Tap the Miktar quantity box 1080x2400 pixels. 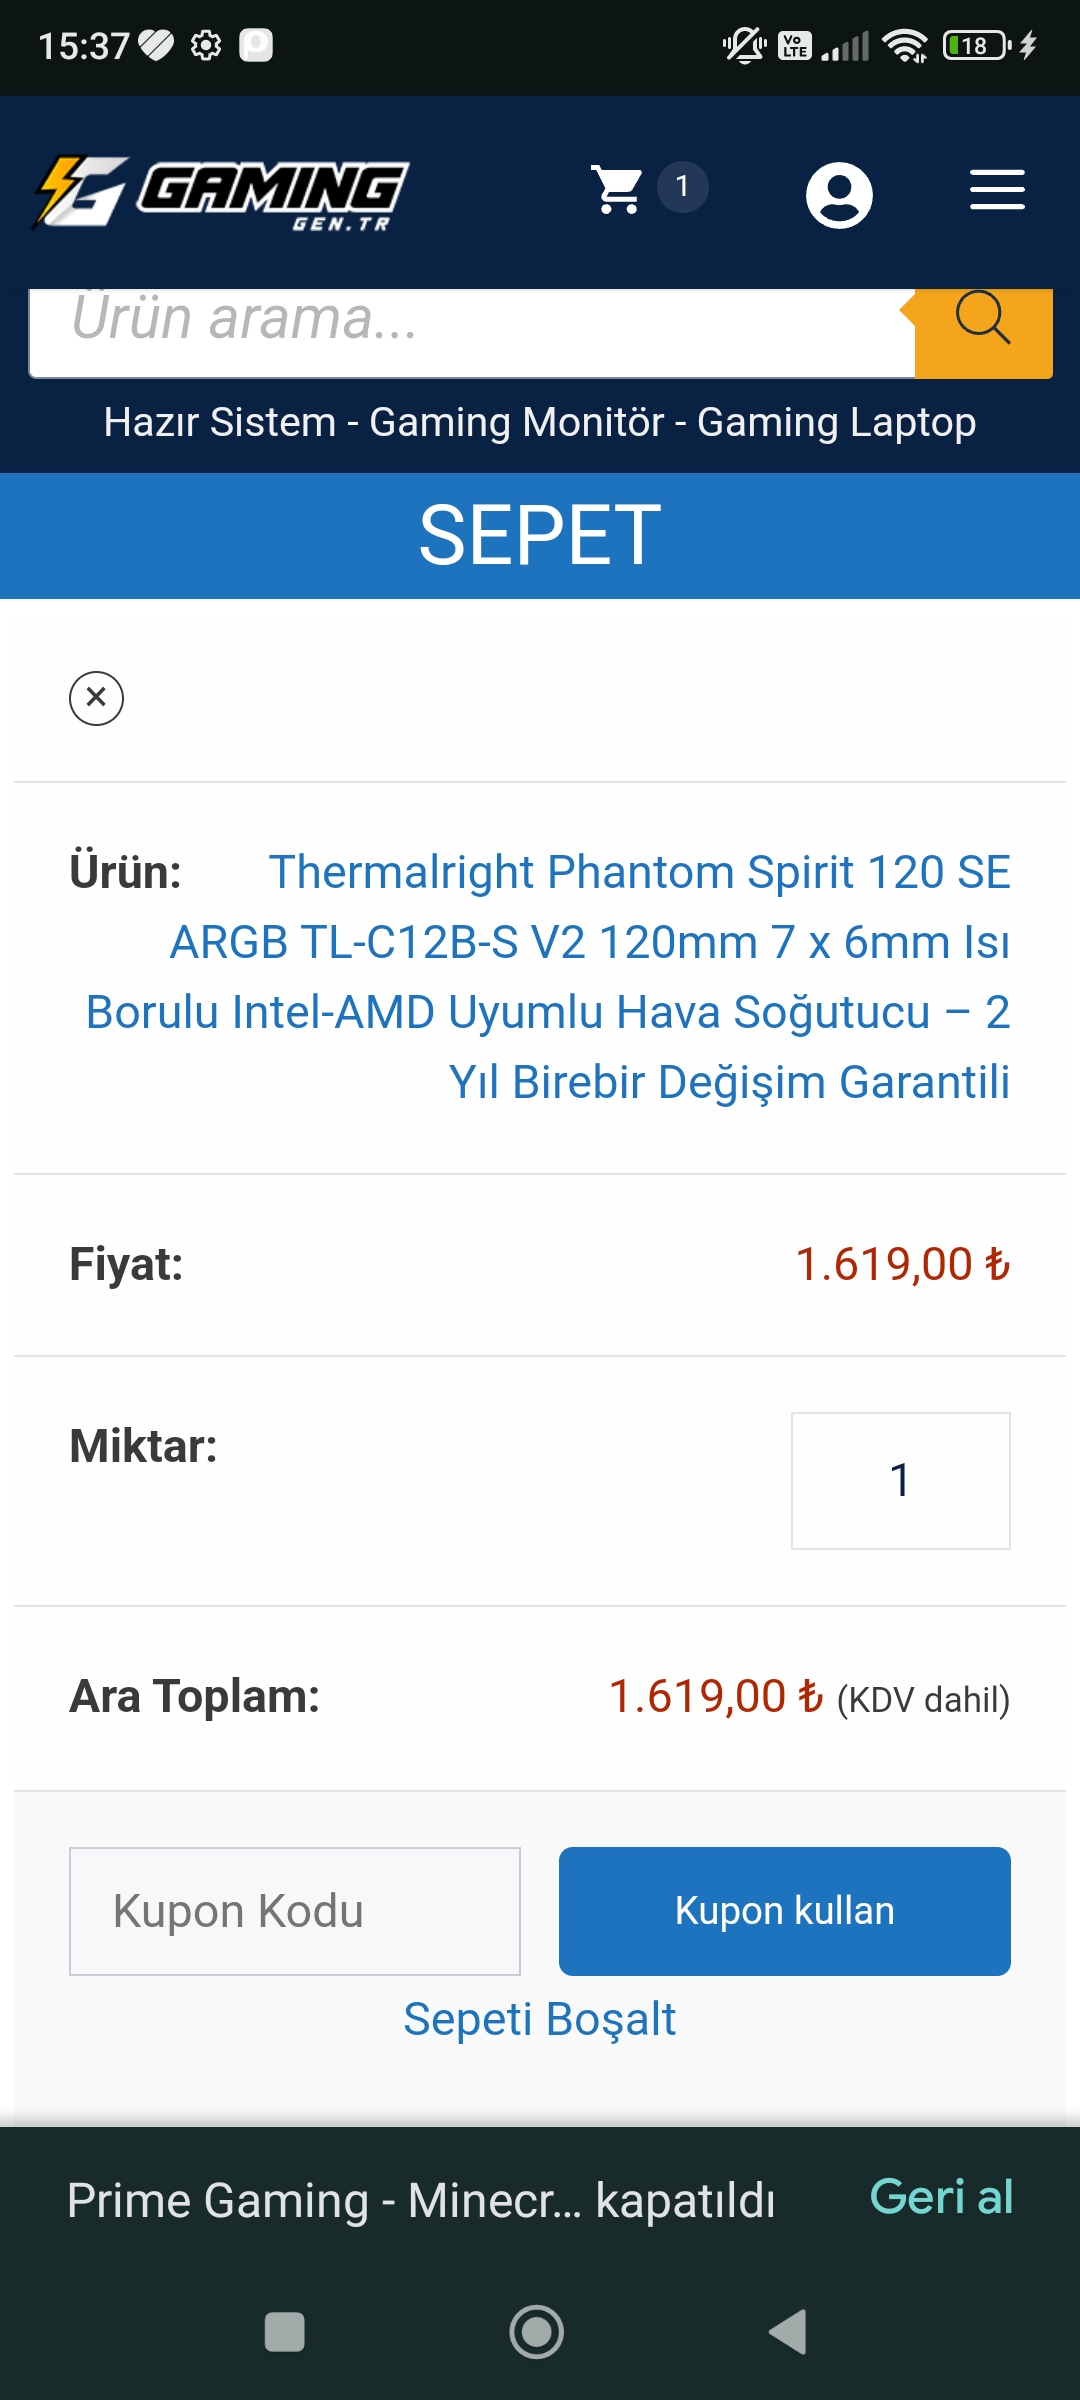(900, 1480)
